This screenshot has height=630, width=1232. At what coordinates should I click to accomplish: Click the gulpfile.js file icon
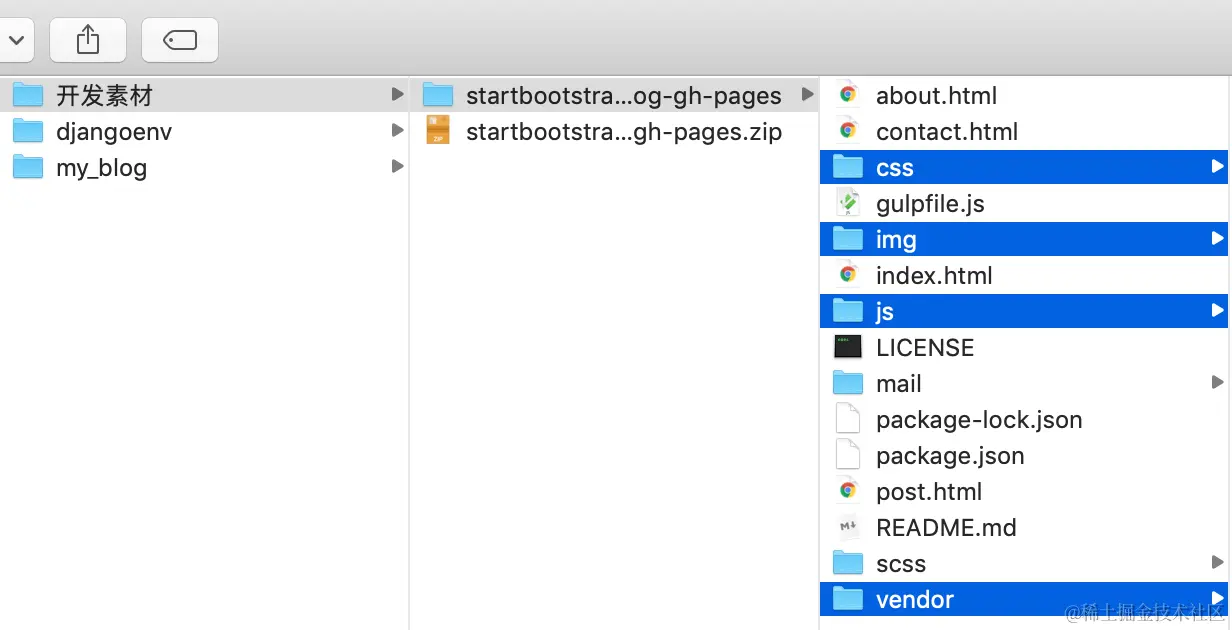[848, 203]
